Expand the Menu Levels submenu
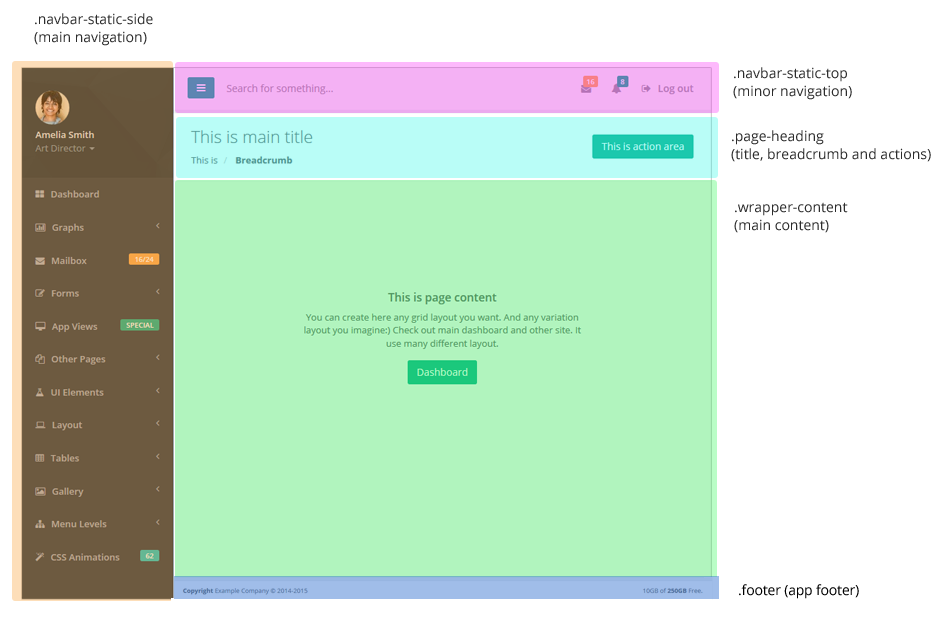This screenshot has height=619, width=946. coord(157,523)
